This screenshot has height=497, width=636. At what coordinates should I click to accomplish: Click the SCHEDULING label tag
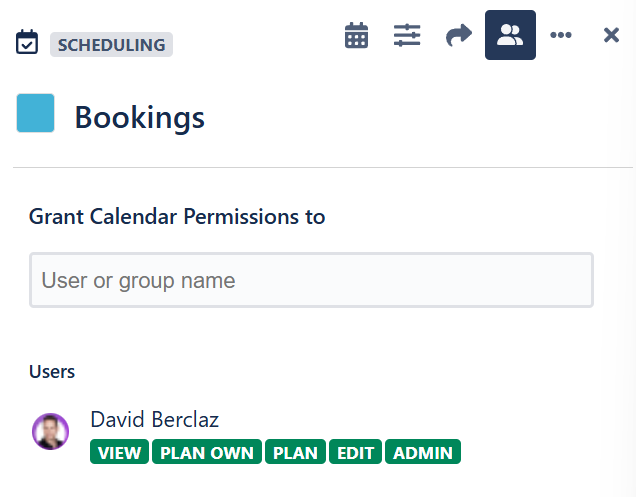111,44
